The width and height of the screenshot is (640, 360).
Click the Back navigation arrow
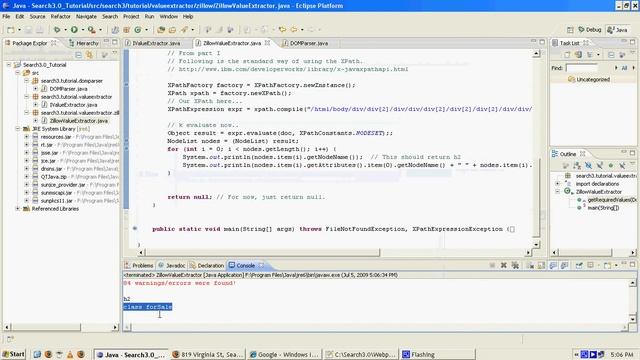[x=294, y=30]
